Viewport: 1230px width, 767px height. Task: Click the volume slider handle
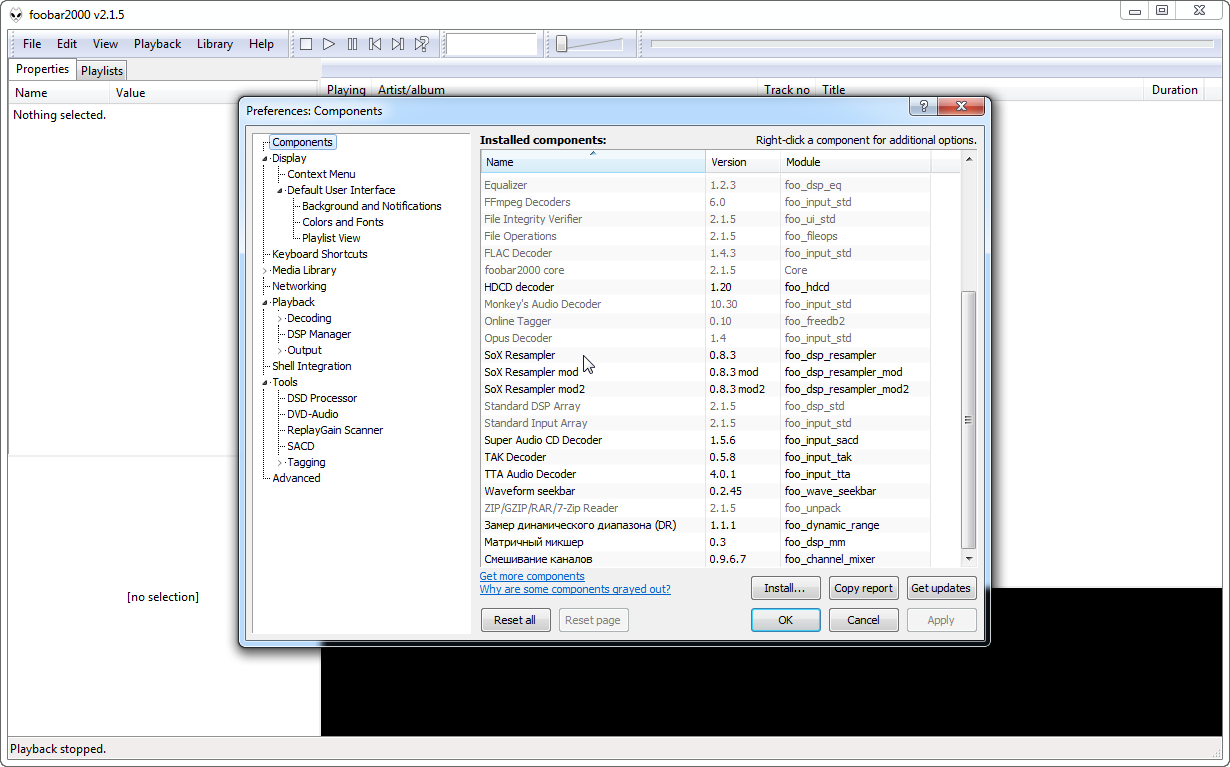[562, 44]
